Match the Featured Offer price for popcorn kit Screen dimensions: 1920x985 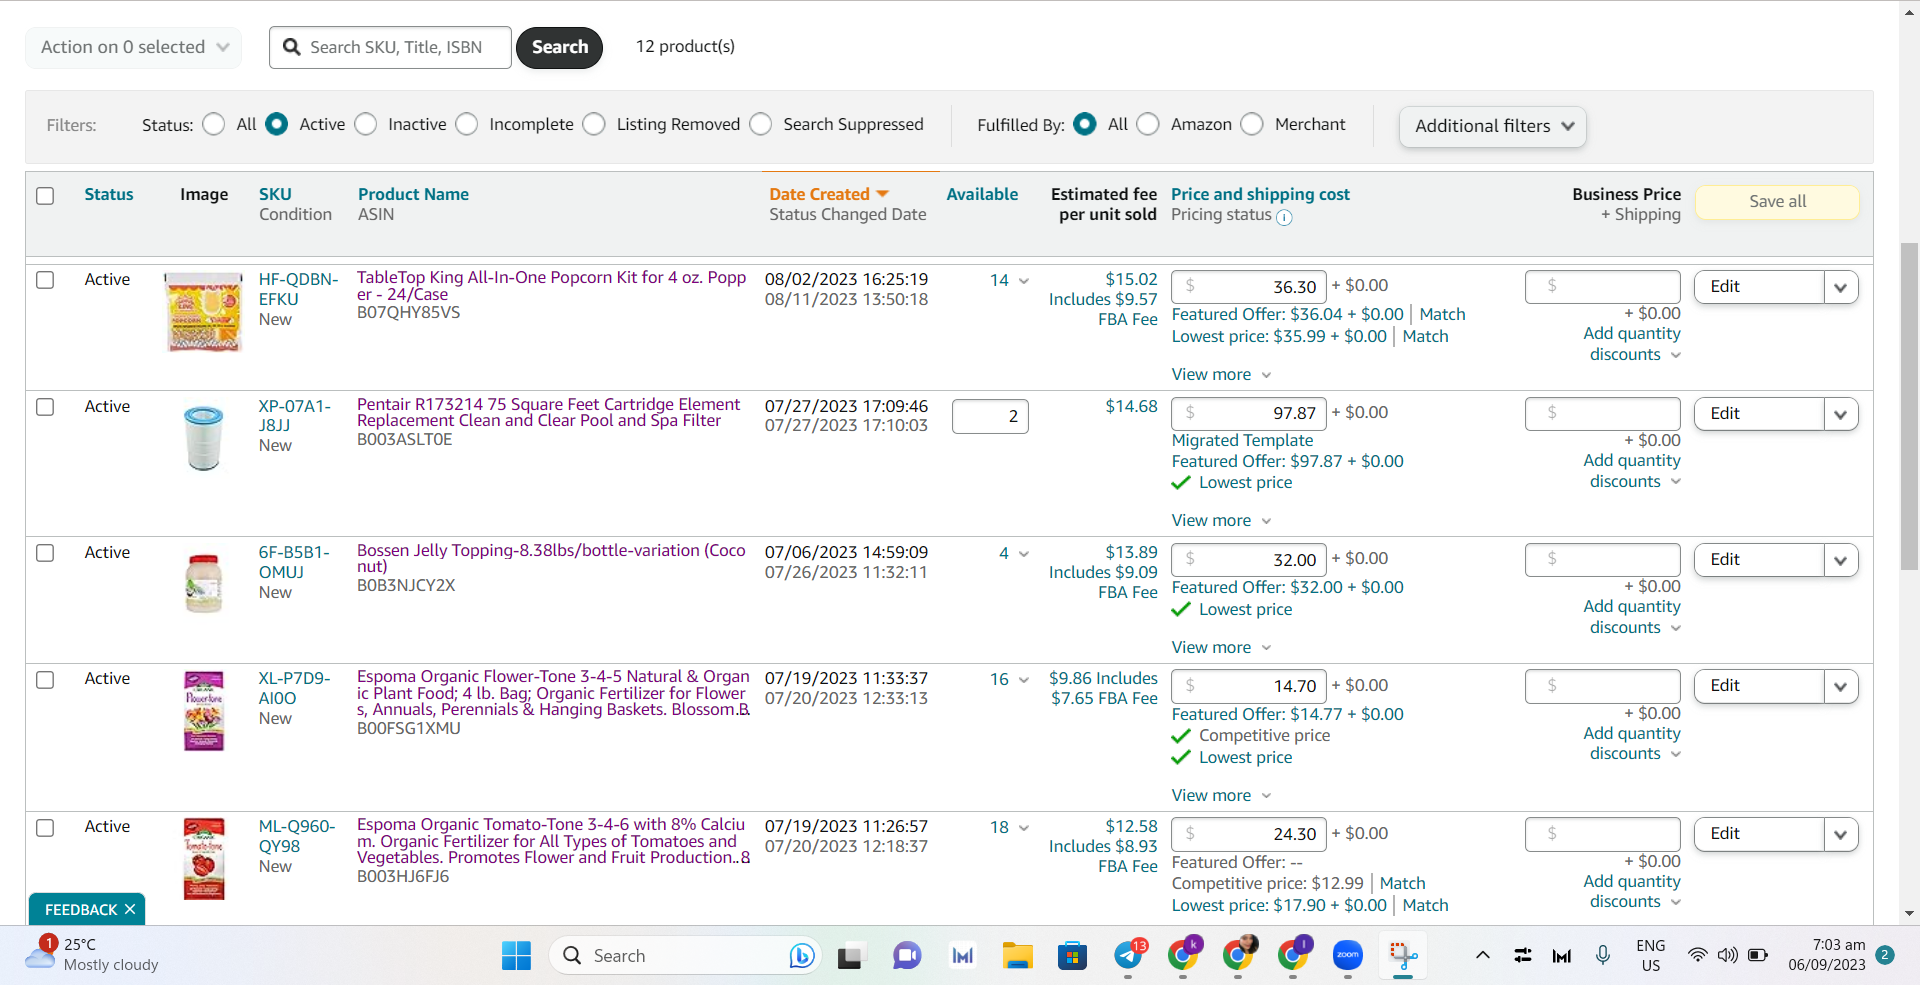[1442, 314]
